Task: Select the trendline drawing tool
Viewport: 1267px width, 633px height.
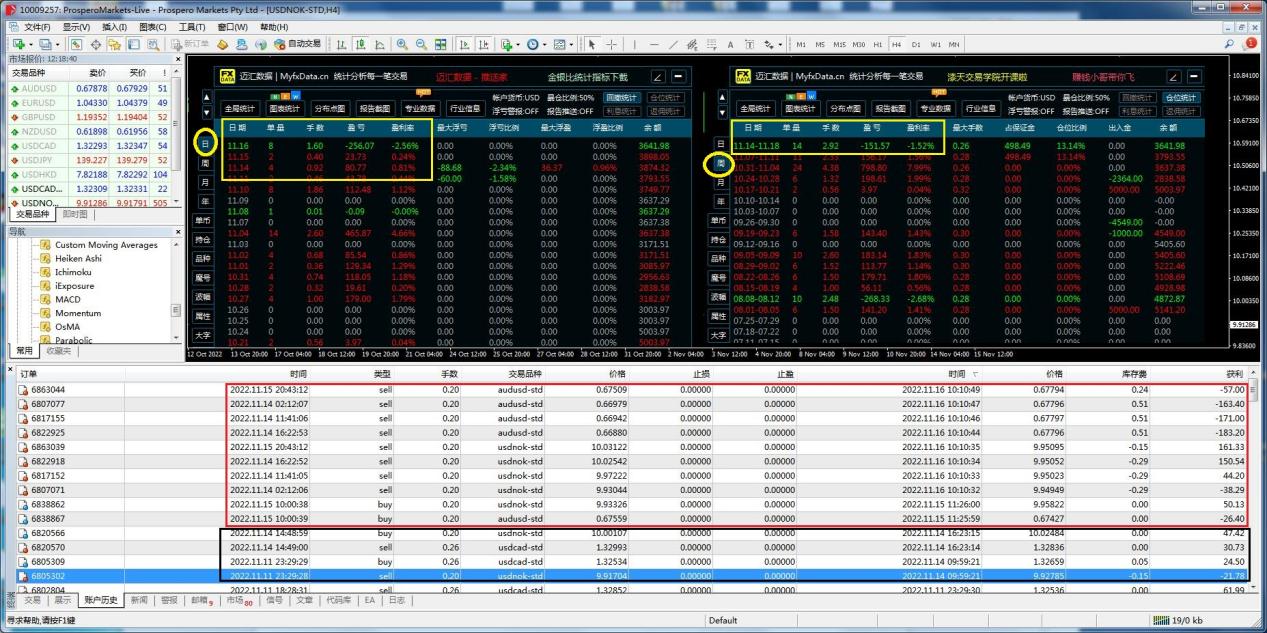Action: pos(673,44)
